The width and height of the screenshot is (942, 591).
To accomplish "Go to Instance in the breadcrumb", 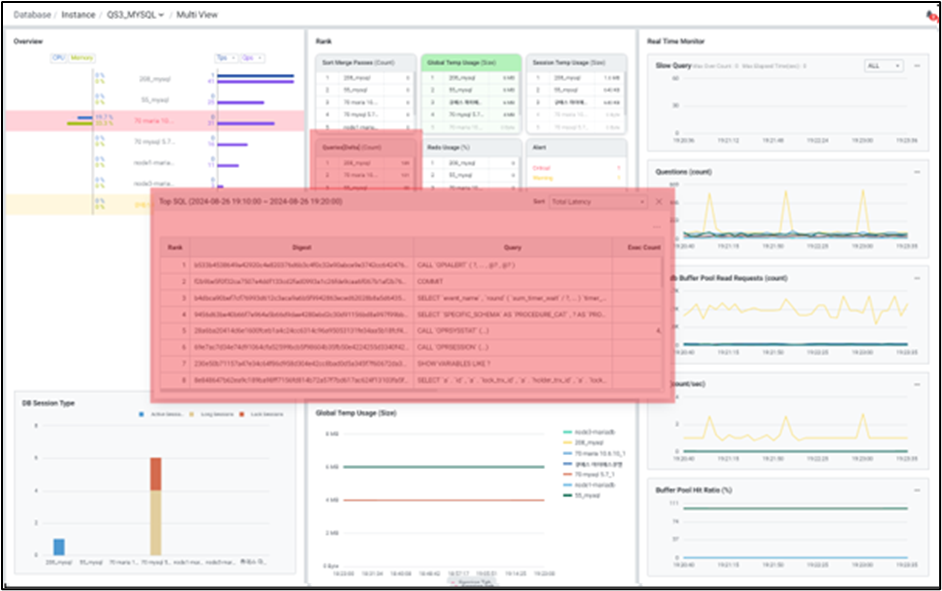I will pyautogui.click(x=79, y=15).
